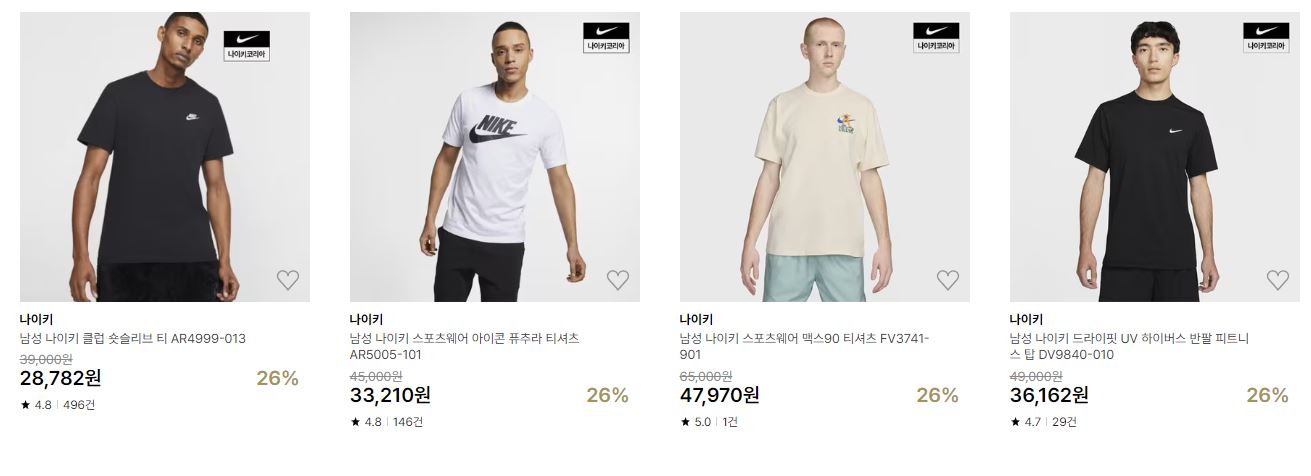The height and width of the screenshot is (476, 1311).
Task: Favorite the cream Max90 tee with heart icon
Action: click(x=948, y=280)
